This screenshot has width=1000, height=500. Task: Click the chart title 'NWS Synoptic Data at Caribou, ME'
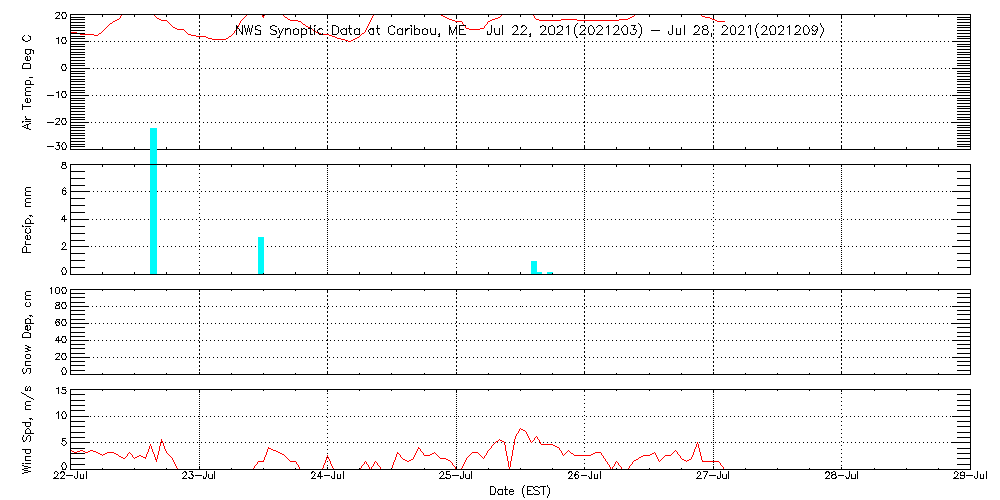349,30
